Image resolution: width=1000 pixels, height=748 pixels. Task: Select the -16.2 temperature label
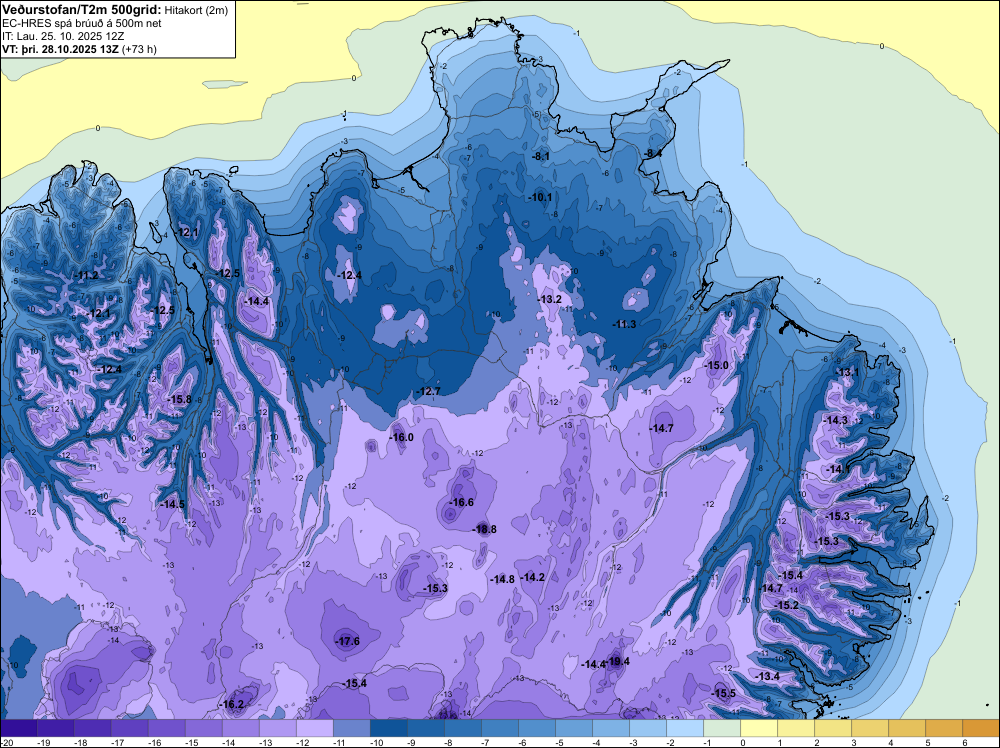click(x=231, y=705)
